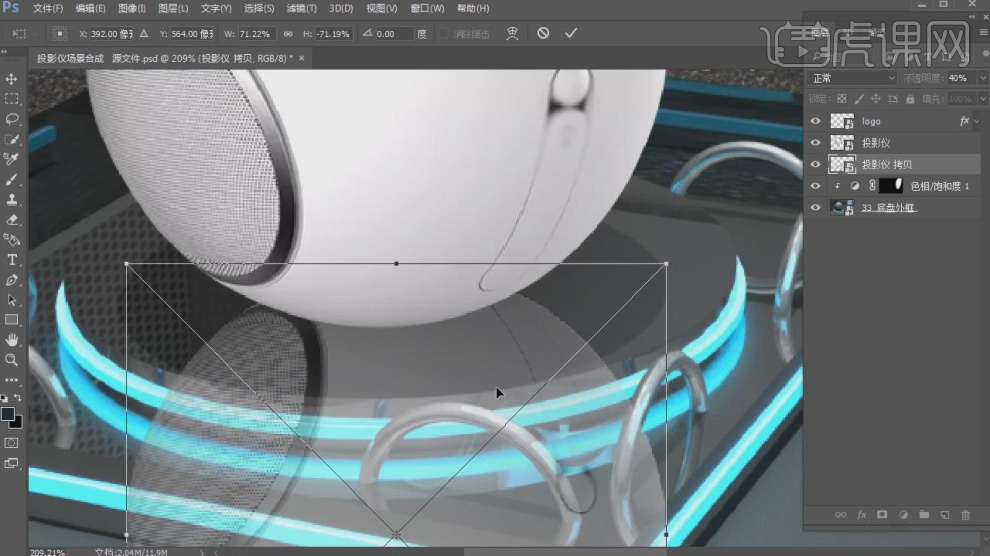The image size is (990, 556).
Task: Select the Lasso tool
Action: coord(12,119)
